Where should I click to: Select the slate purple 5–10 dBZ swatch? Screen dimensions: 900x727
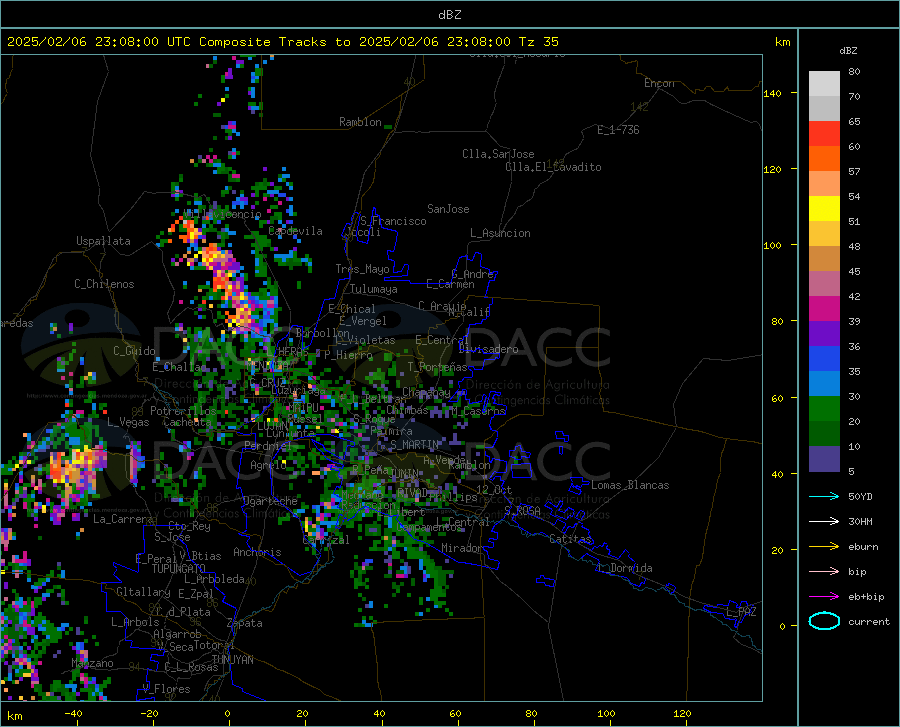click(824, 459)
